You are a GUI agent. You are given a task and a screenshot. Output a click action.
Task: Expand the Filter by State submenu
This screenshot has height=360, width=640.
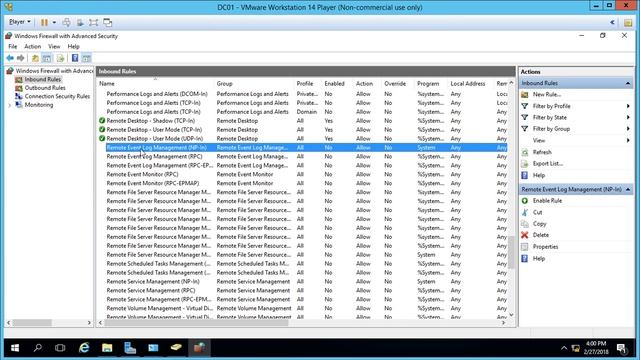(628, 118)
